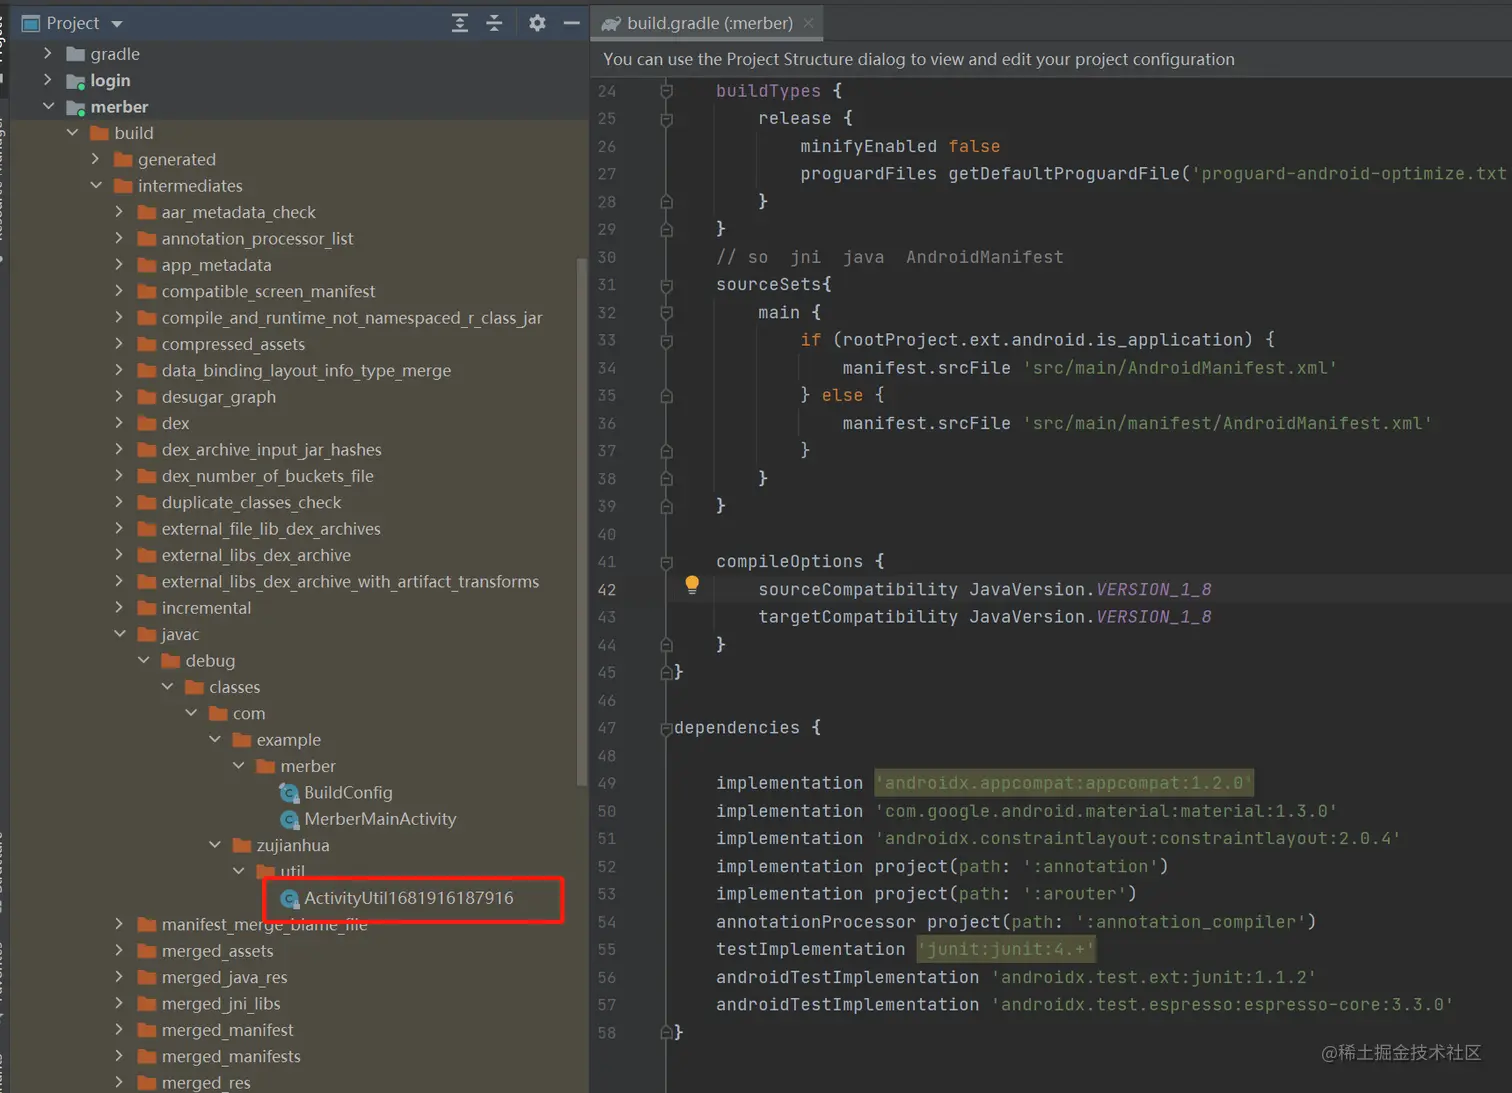Select the BuildConfig class file
1512x1093 pixels.
tap(348, 792)
